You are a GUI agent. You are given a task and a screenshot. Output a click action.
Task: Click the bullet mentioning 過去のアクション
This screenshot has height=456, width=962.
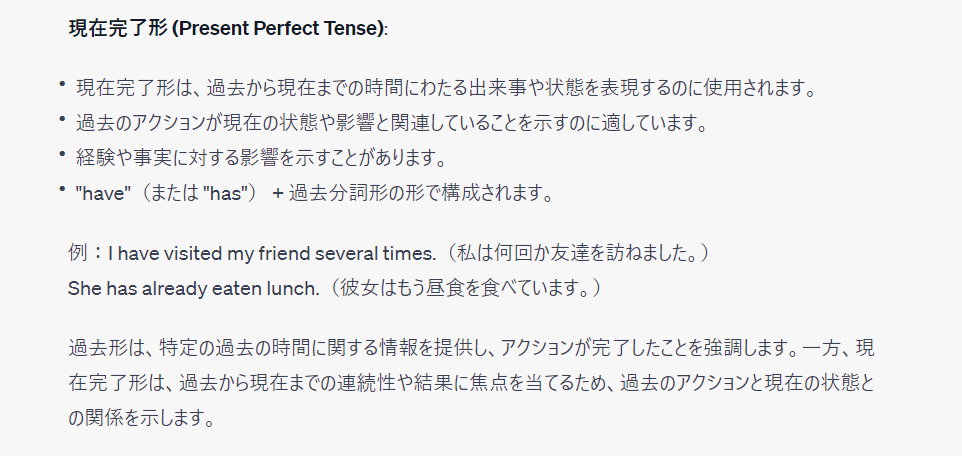(x=393, y=123)
